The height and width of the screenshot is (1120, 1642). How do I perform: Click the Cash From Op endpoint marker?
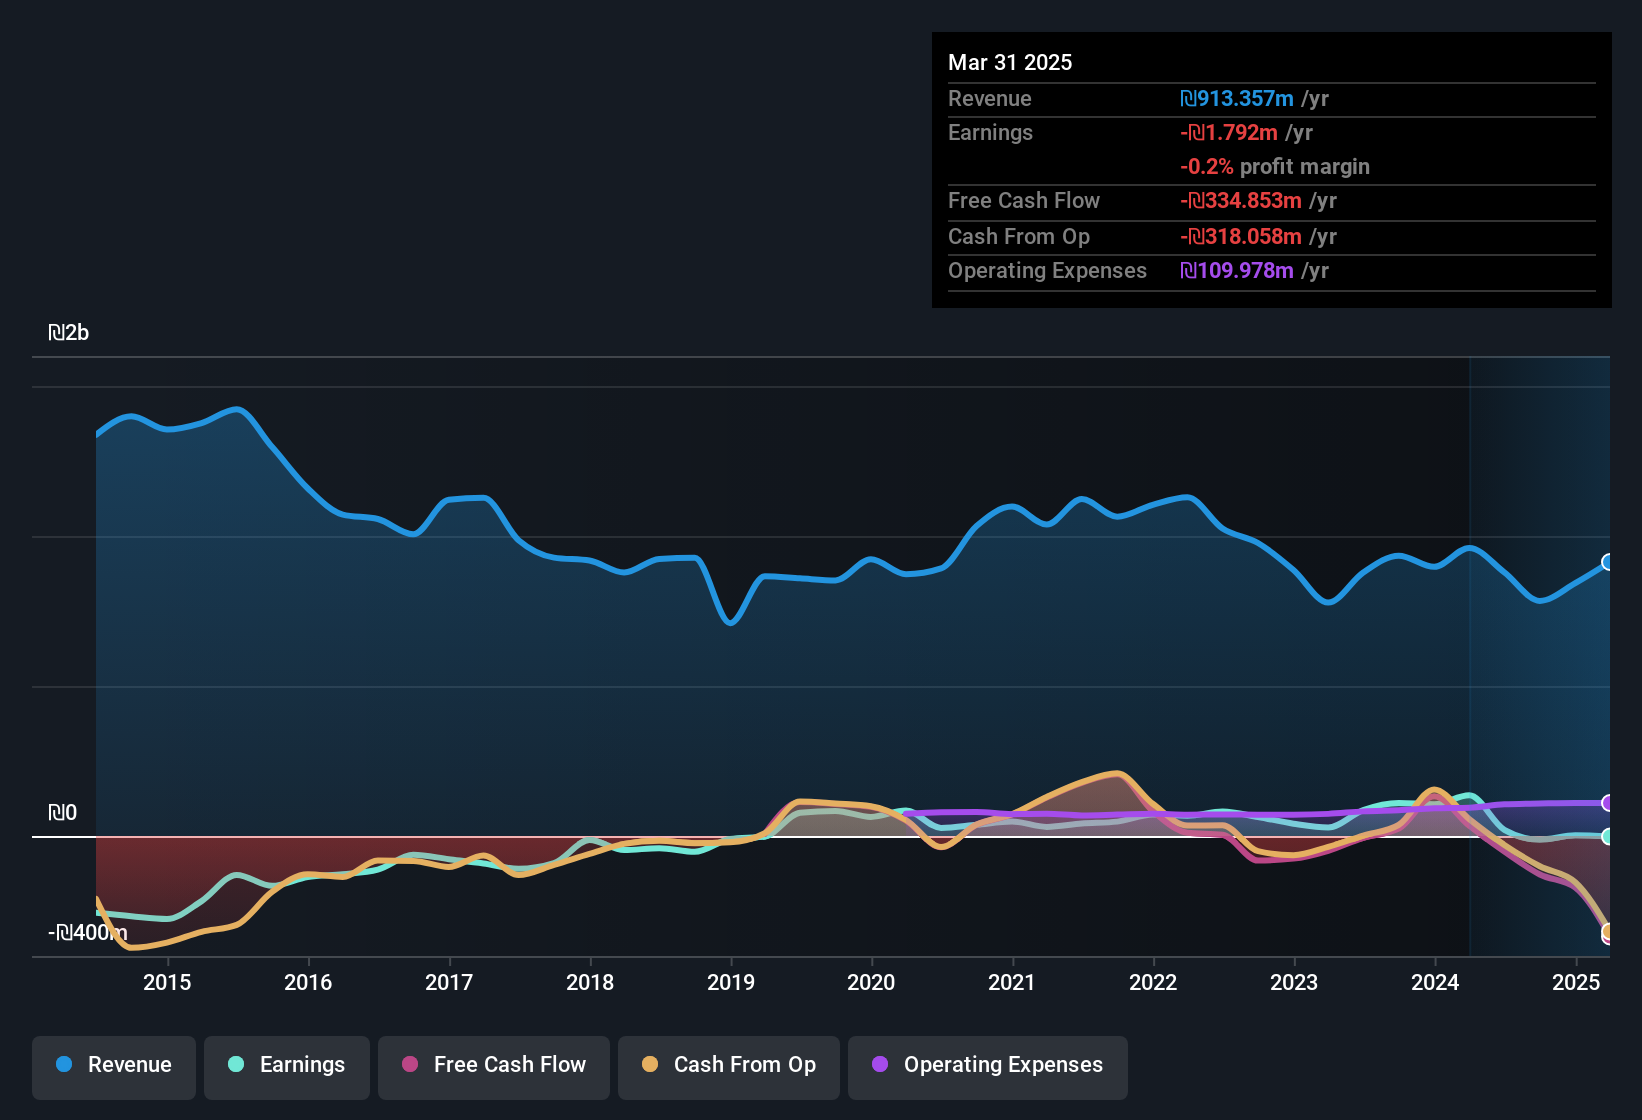[1607, 932]
